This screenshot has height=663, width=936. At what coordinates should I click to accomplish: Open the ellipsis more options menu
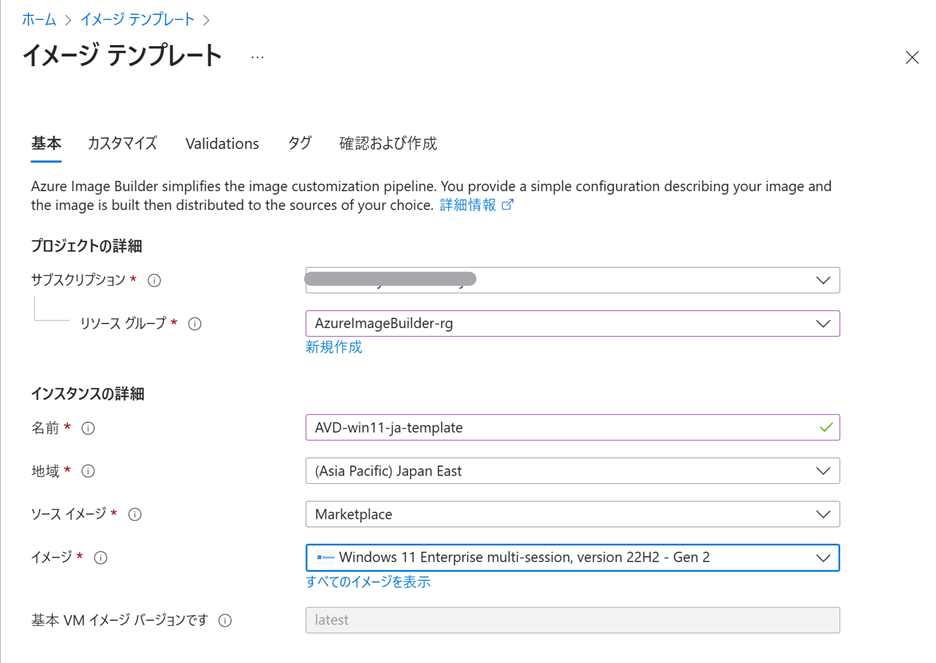coord(258,57)
